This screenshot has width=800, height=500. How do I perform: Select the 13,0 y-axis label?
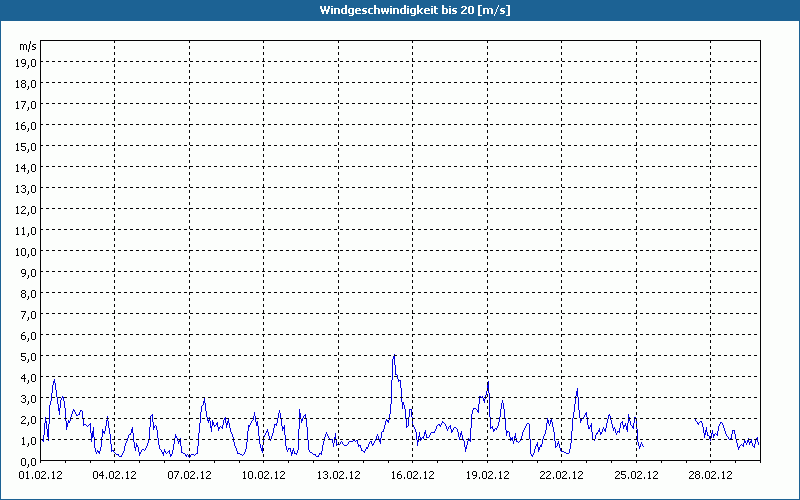26,189
